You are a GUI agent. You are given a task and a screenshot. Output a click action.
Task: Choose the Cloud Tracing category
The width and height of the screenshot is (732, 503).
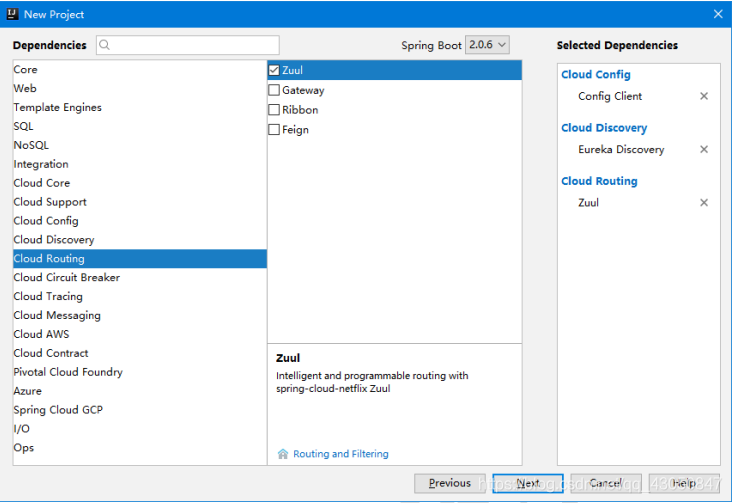coord(140,297)
